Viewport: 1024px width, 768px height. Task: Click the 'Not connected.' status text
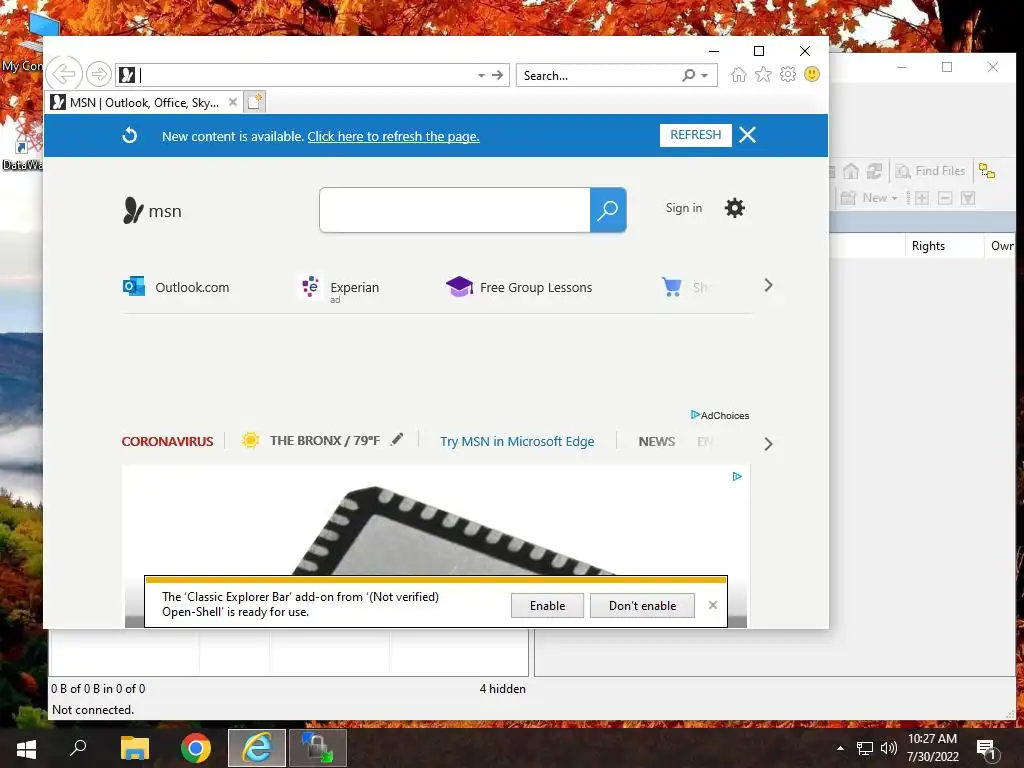coord(93,709)
